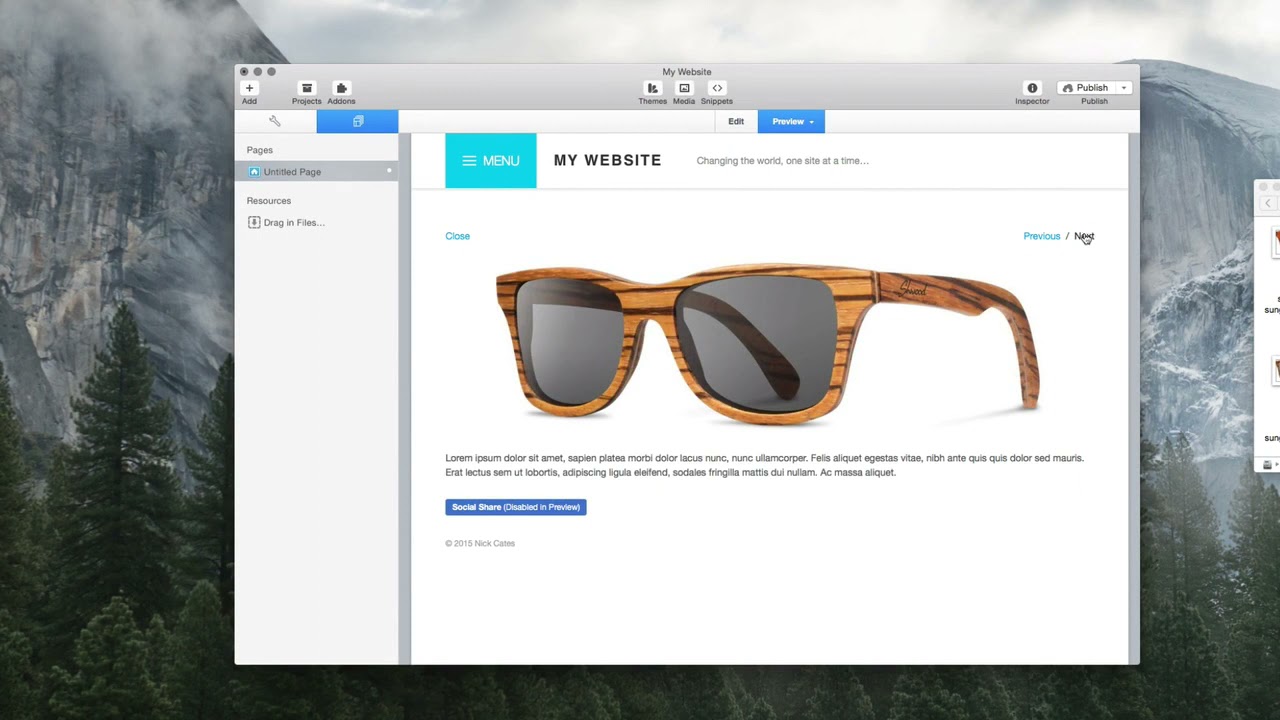Click the Drag in Files resources row

(x=316, y=223)
